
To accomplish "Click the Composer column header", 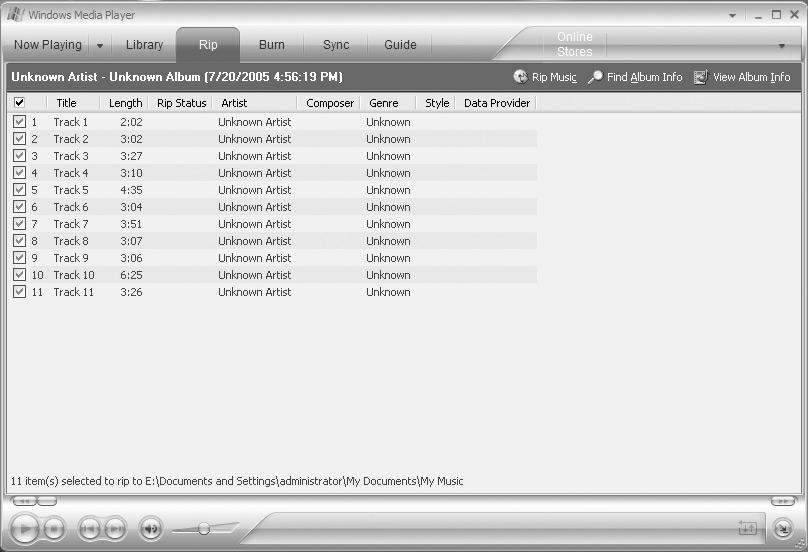I will pyautogui.click(x=330, y=103).
